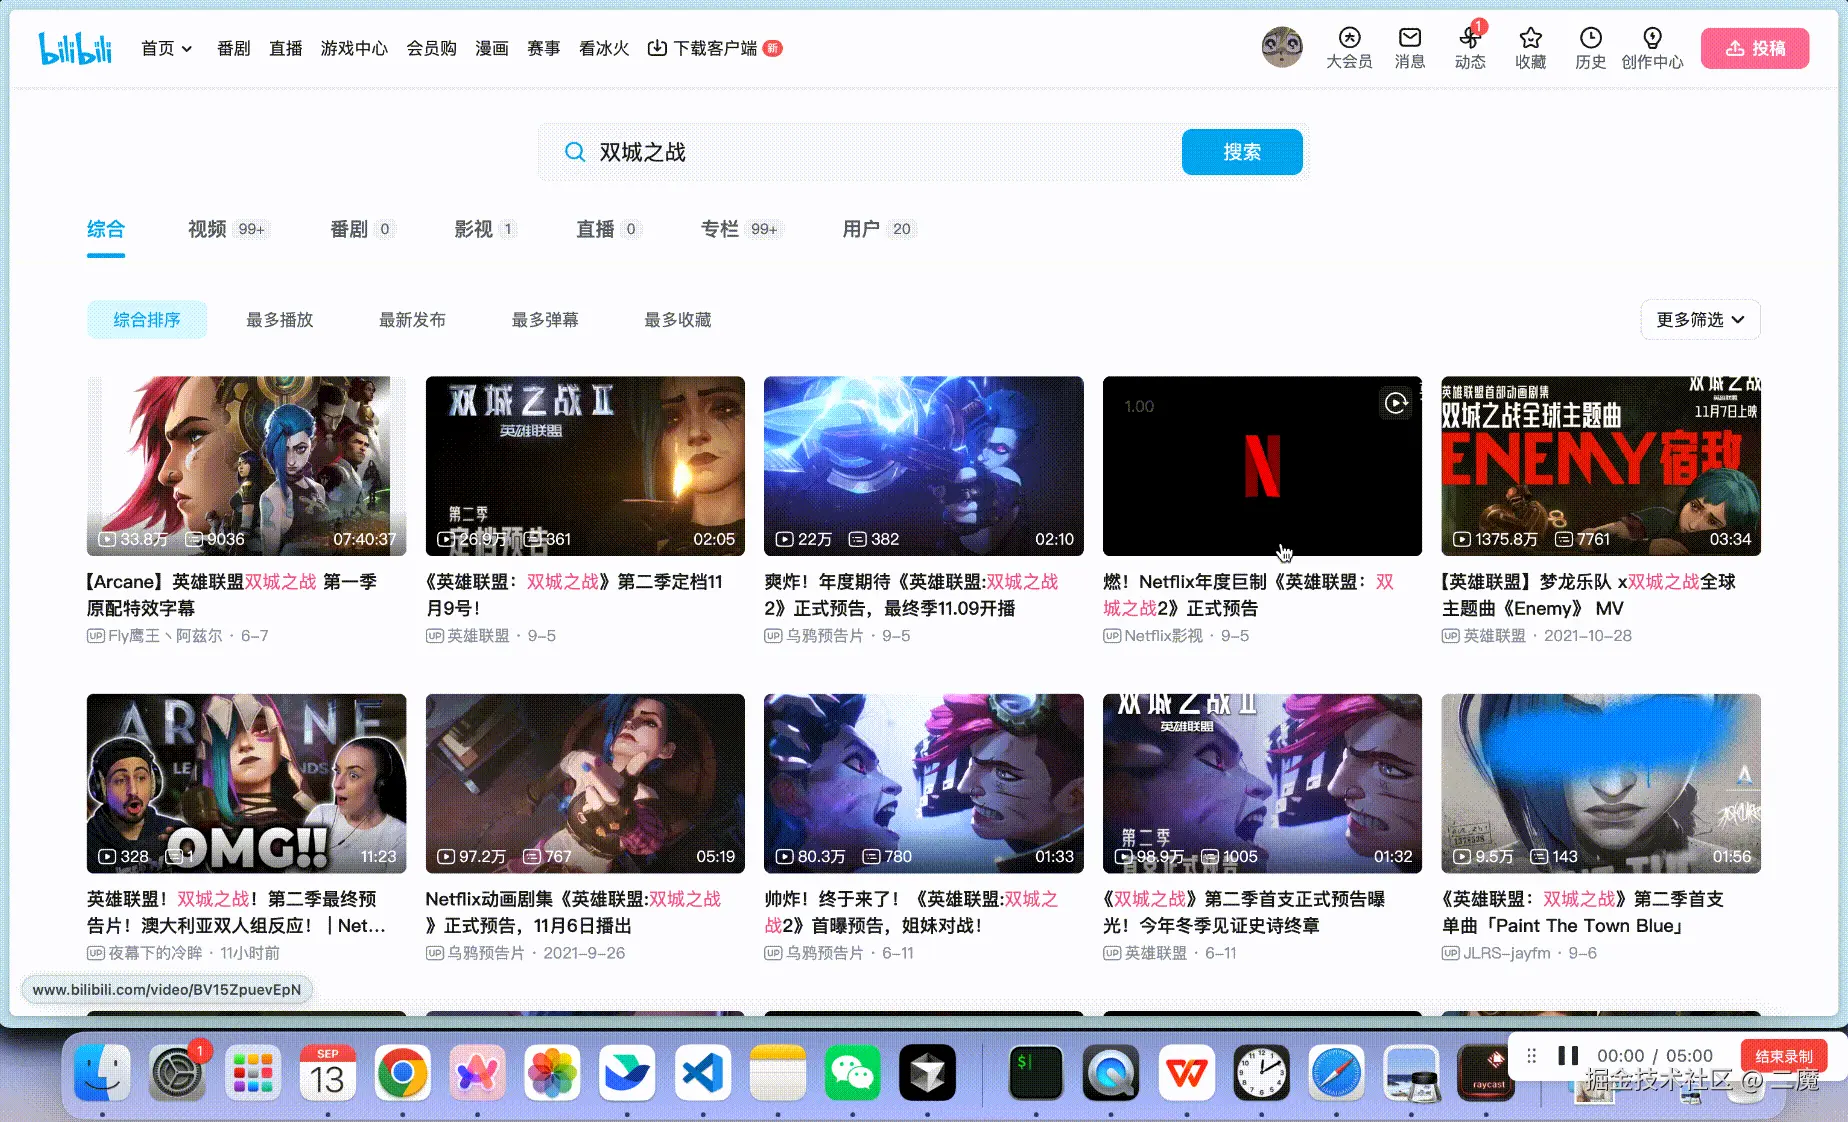Open the Arcane 第一季 原配特效字幕 thumbnail
The height and width of the screenshot is (1122, 1848).
tap(246, 465)
